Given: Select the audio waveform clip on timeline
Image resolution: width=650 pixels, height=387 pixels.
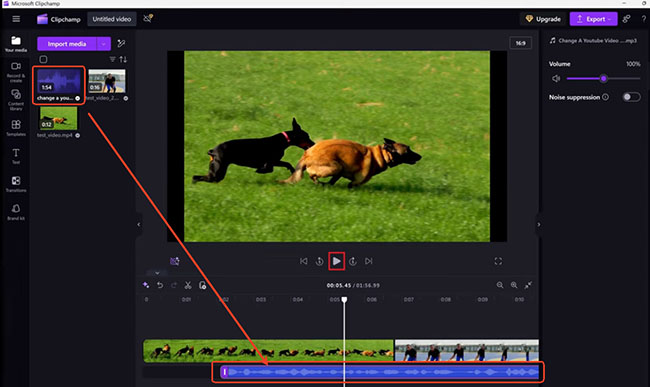Looking at the screenshot, I should (379, 372).
